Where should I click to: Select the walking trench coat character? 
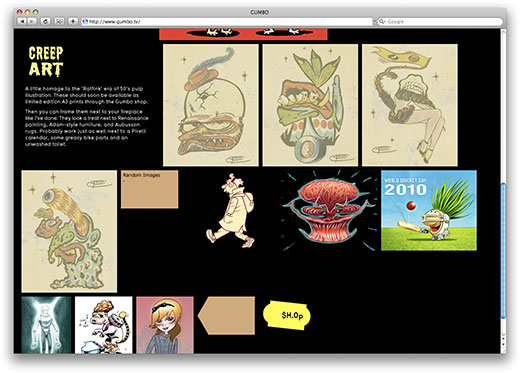coord(231,211)
